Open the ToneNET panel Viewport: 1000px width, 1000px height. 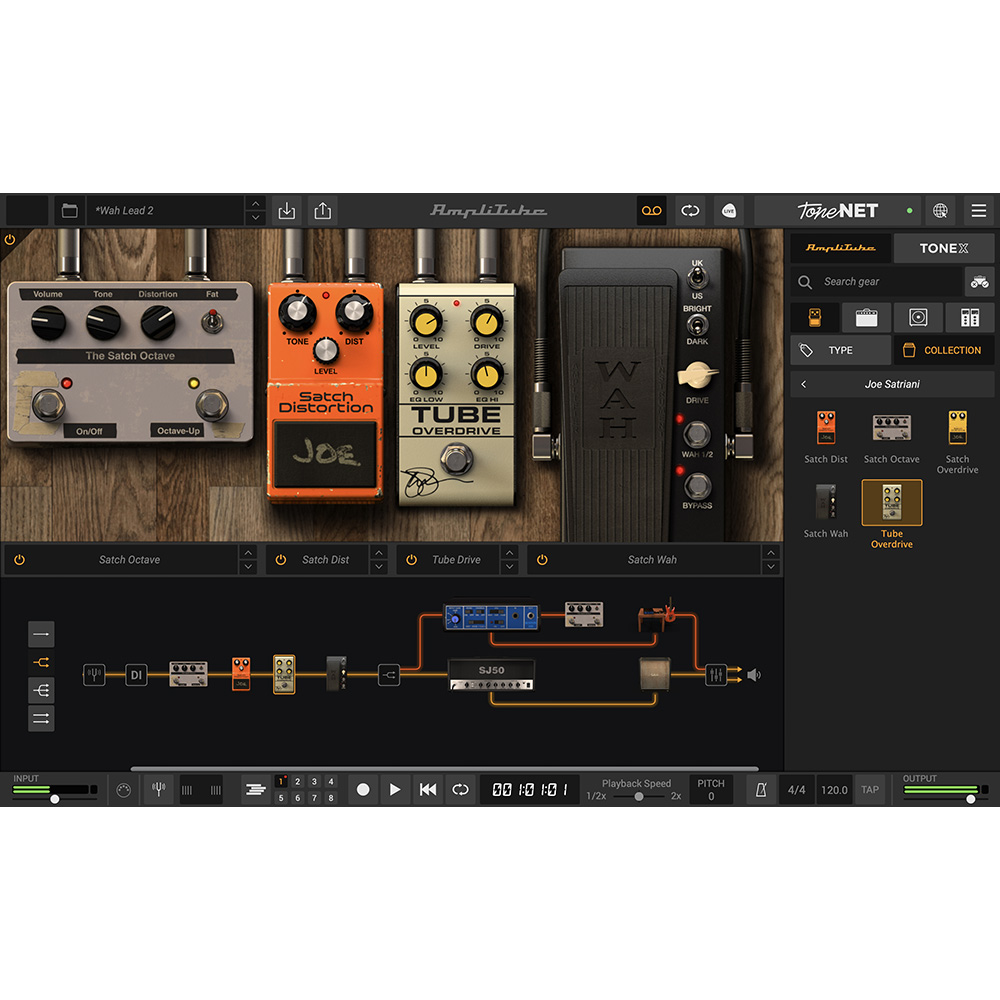(x=837, y=210)
